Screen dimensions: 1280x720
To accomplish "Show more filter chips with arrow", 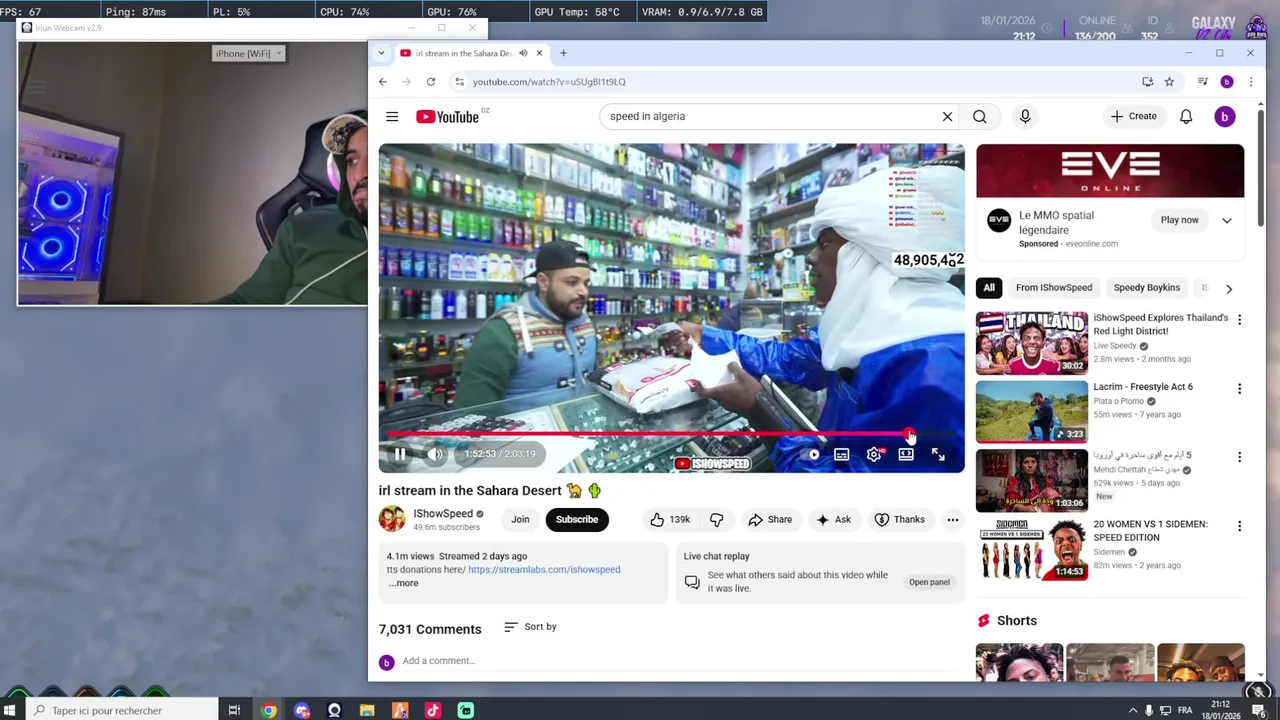I will [x=1229, y=289].
